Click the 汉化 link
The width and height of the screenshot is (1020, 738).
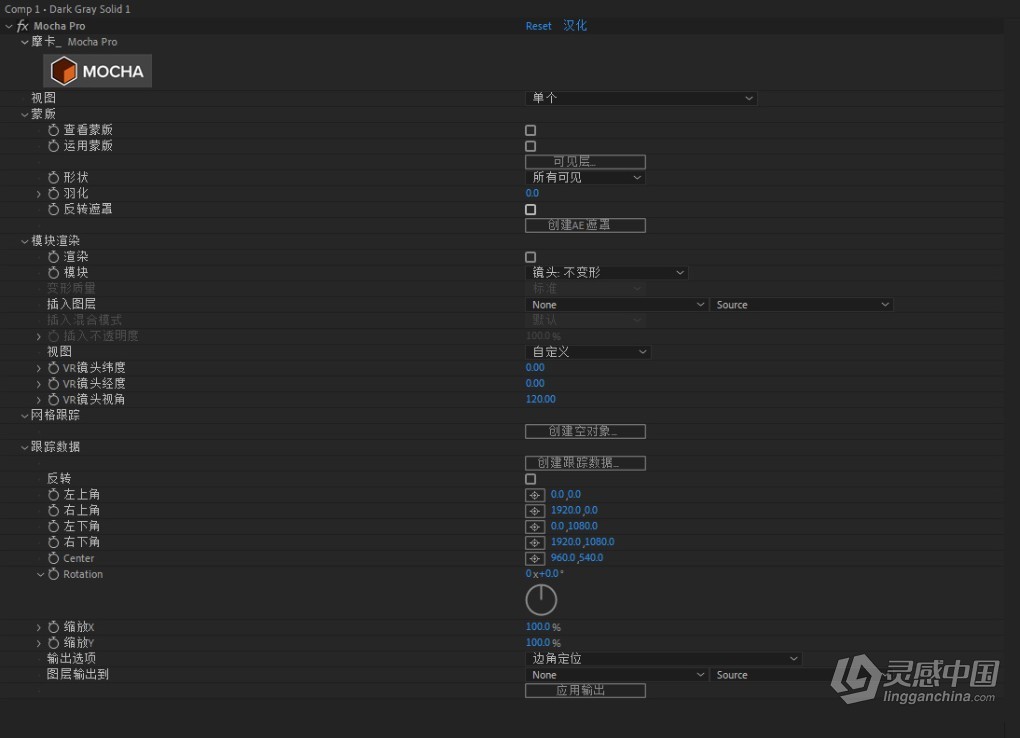click(575, 25)
